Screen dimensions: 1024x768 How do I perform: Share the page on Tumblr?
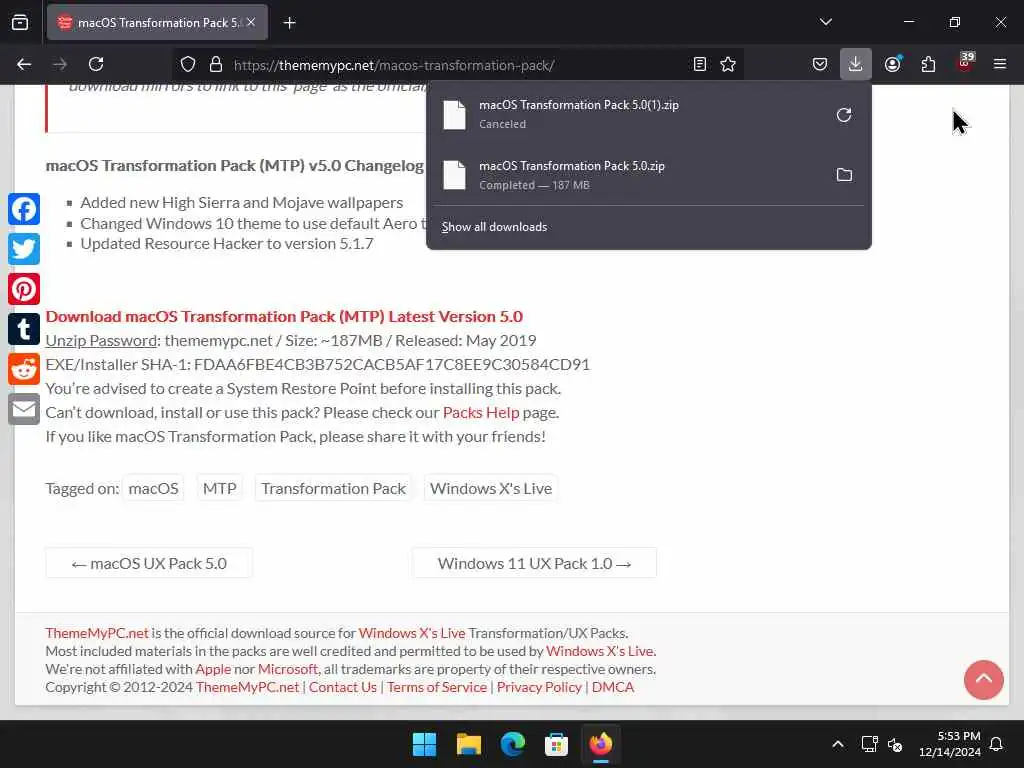point(24,328)
